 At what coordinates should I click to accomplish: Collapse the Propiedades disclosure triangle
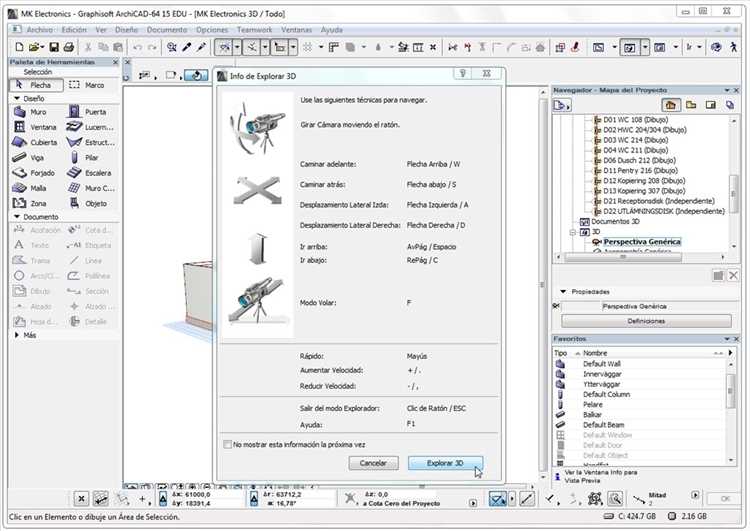[563, 291]
